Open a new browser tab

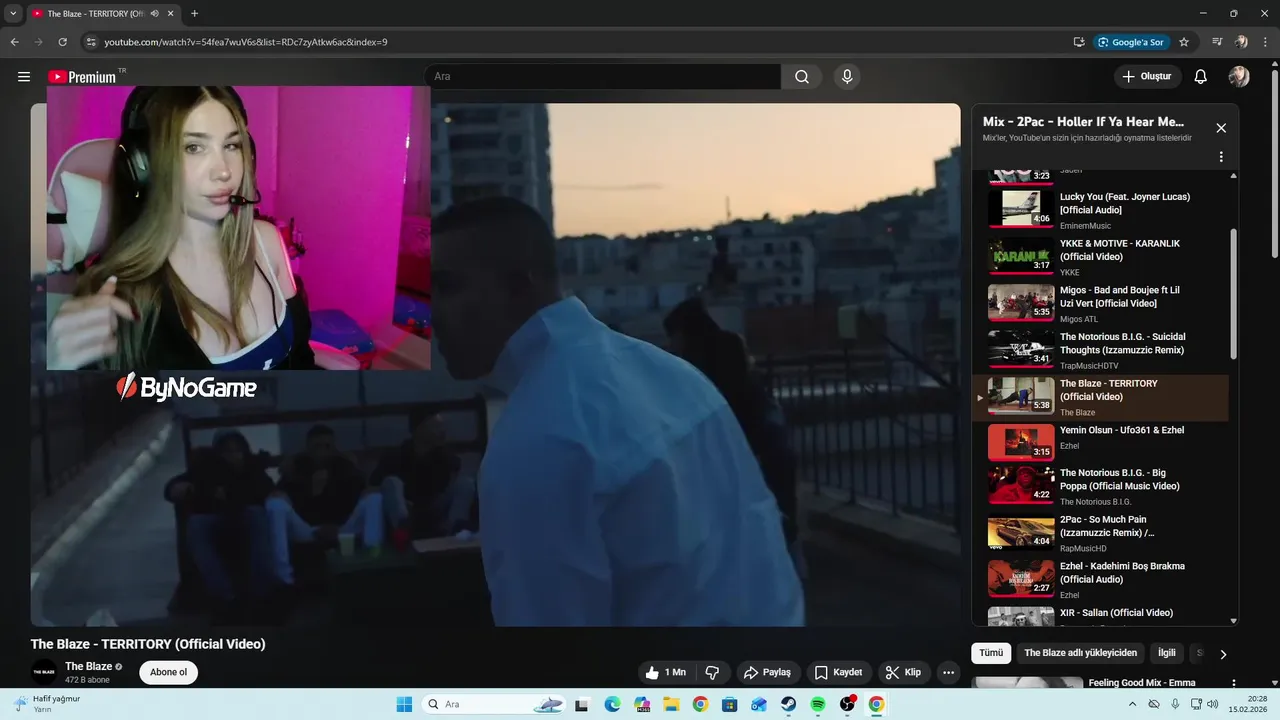(x=194, y=13)
